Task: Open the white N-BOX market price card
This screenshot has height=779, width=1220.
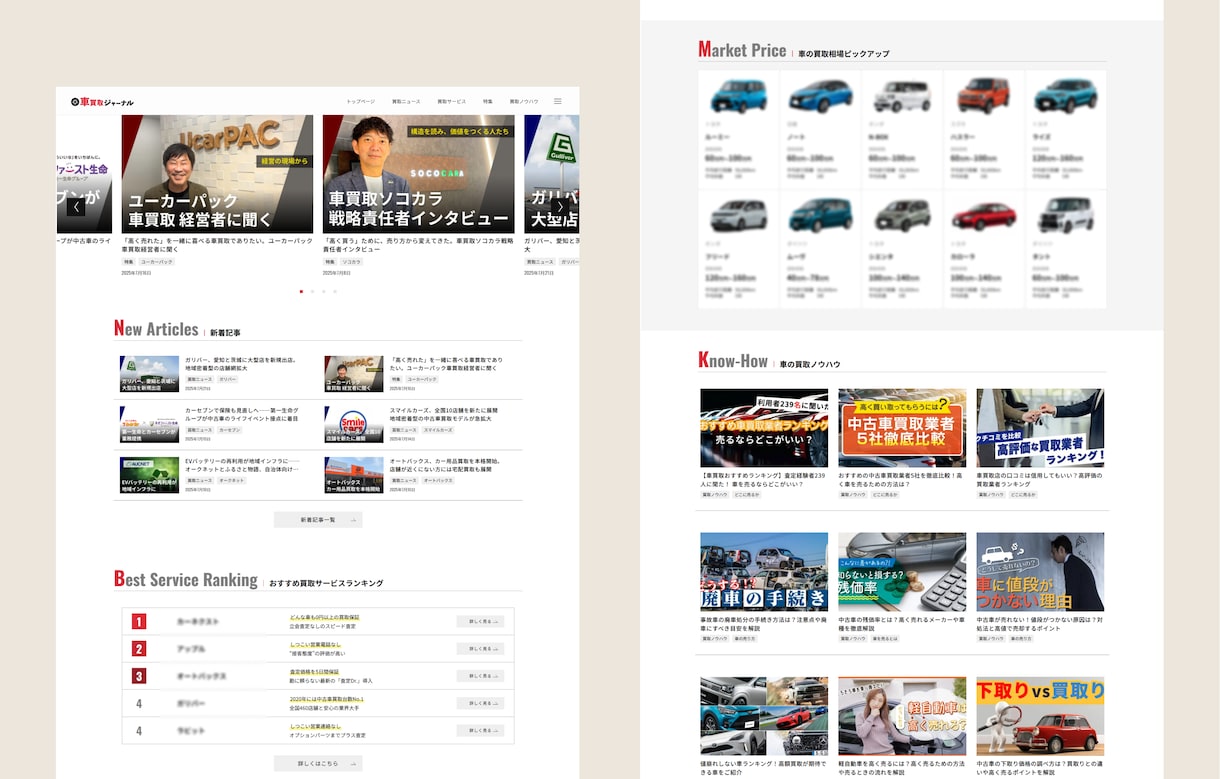Action: [x=902, y=129]
